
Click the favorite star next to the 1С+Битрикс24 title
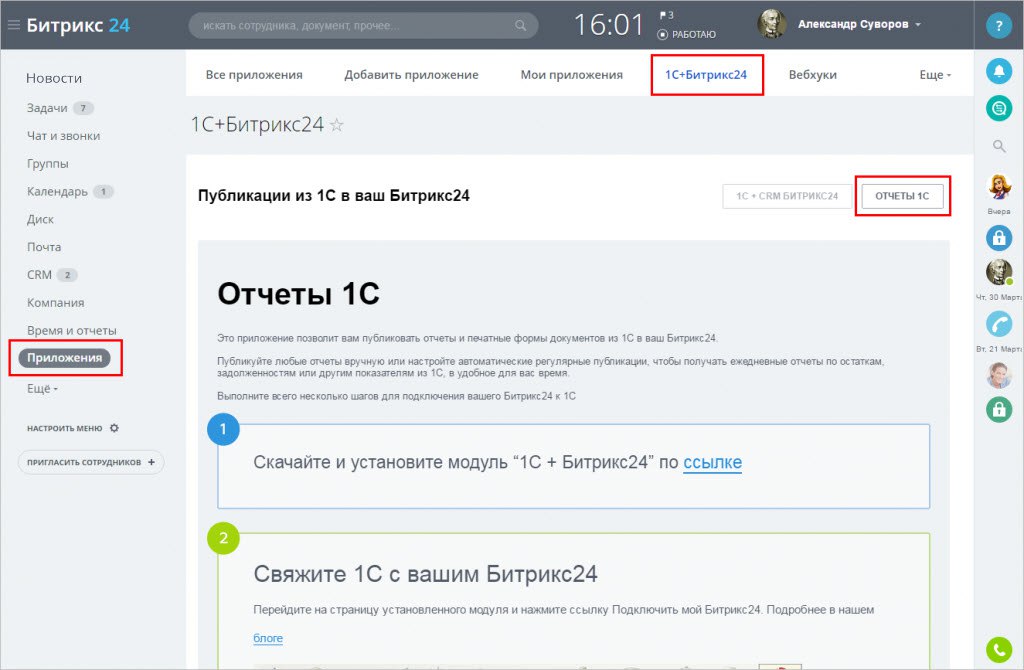(336, 125)
